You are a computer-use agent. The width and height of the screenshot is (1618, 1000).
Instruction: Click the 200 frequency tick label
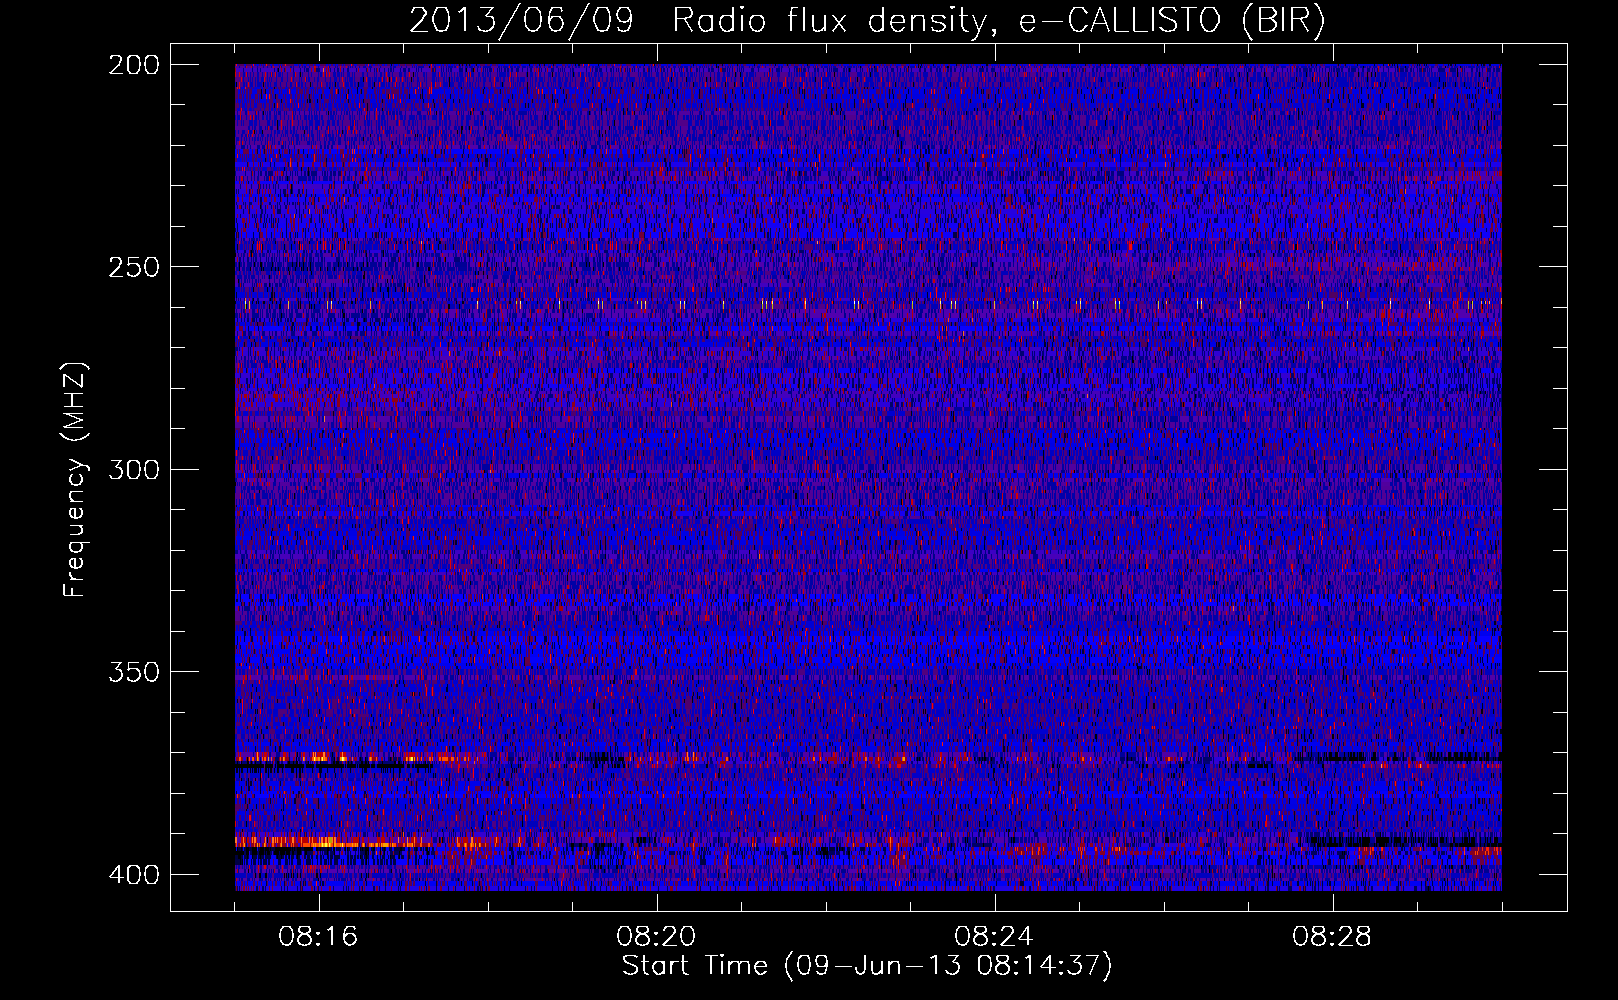coord(134,65)
